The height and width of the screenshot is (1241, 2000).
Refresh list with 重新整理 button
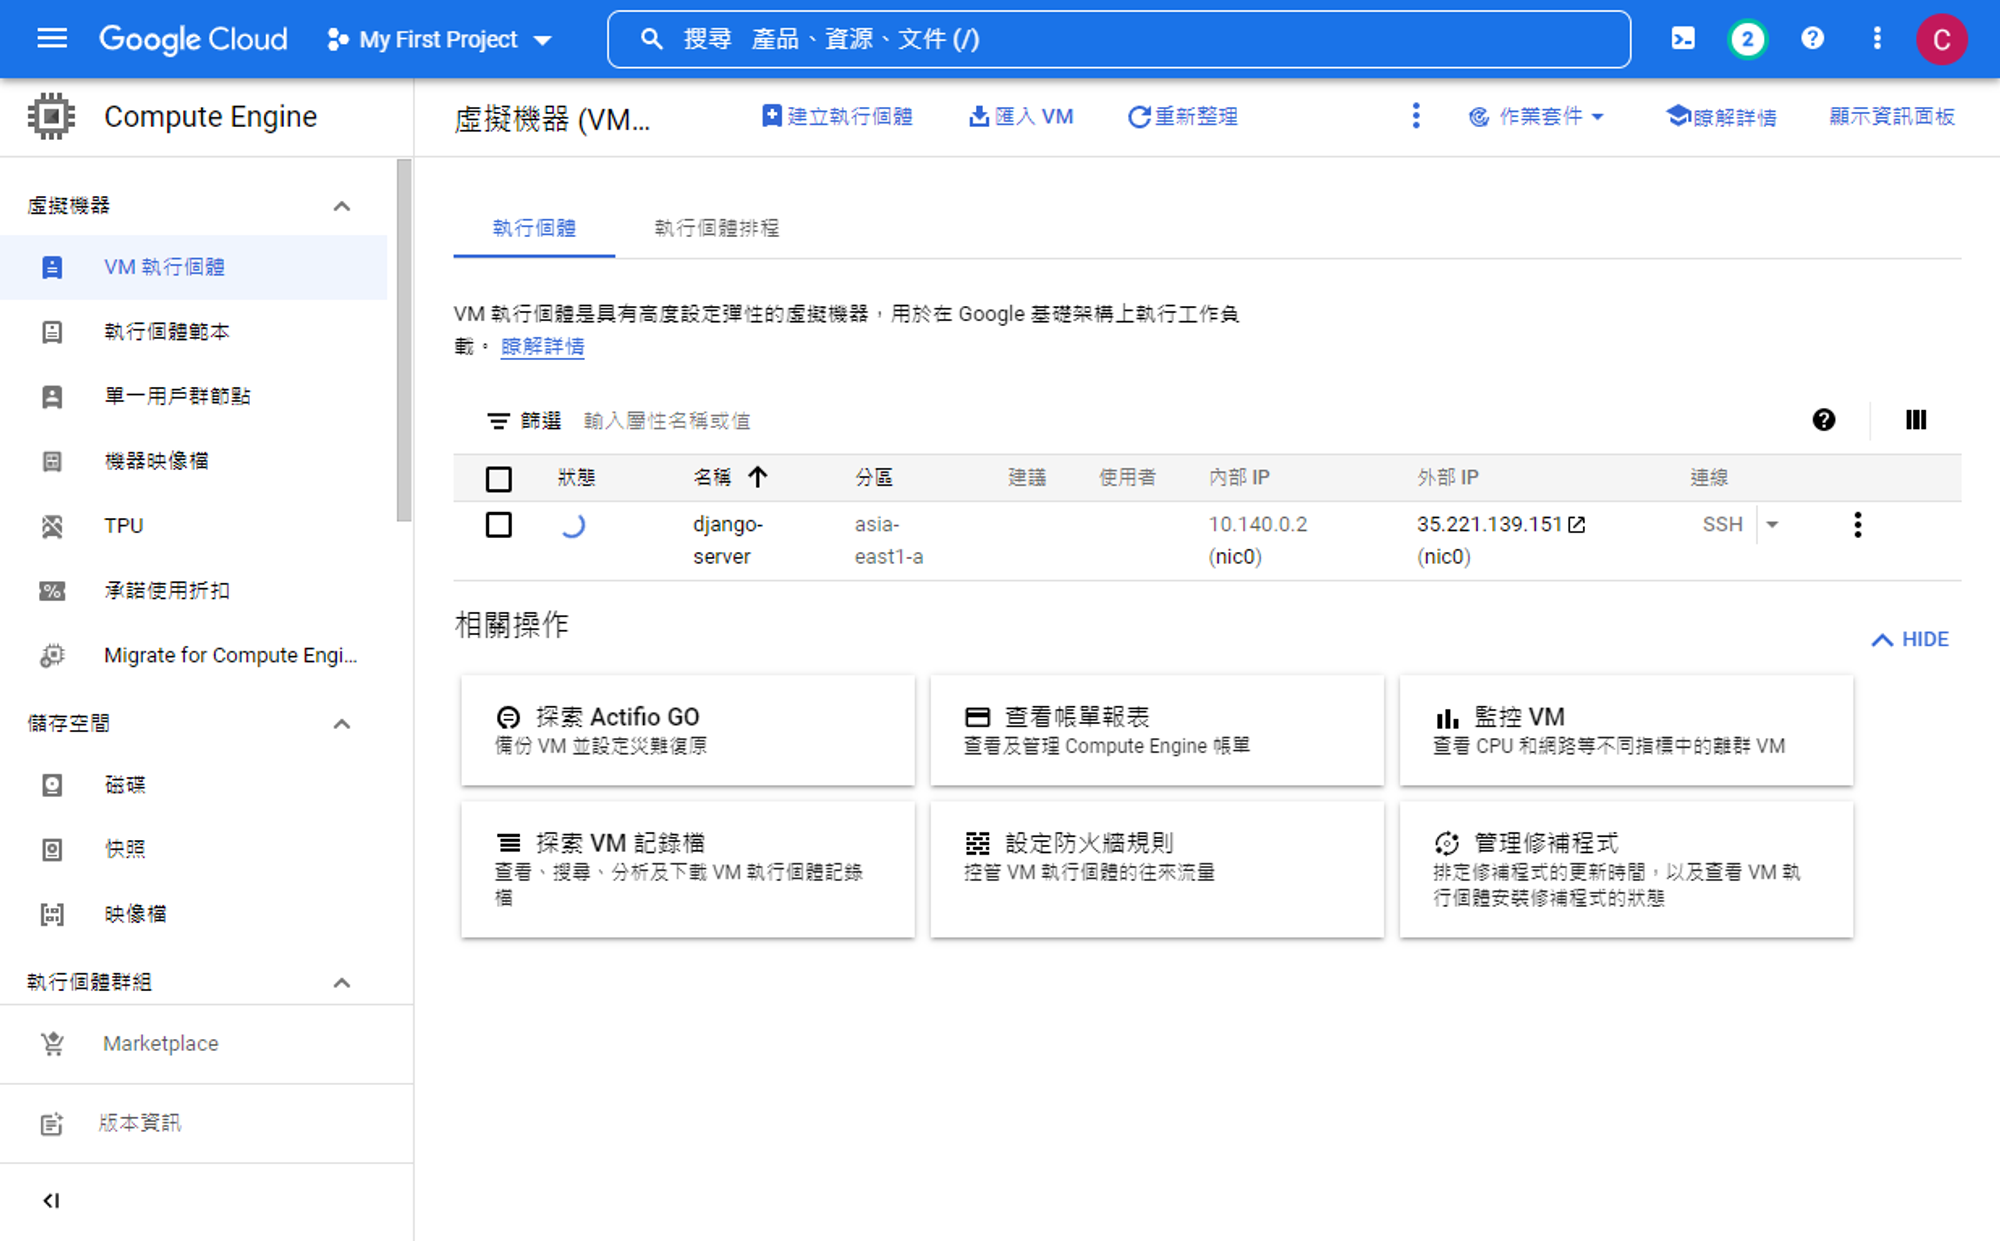click(1183, 117)
